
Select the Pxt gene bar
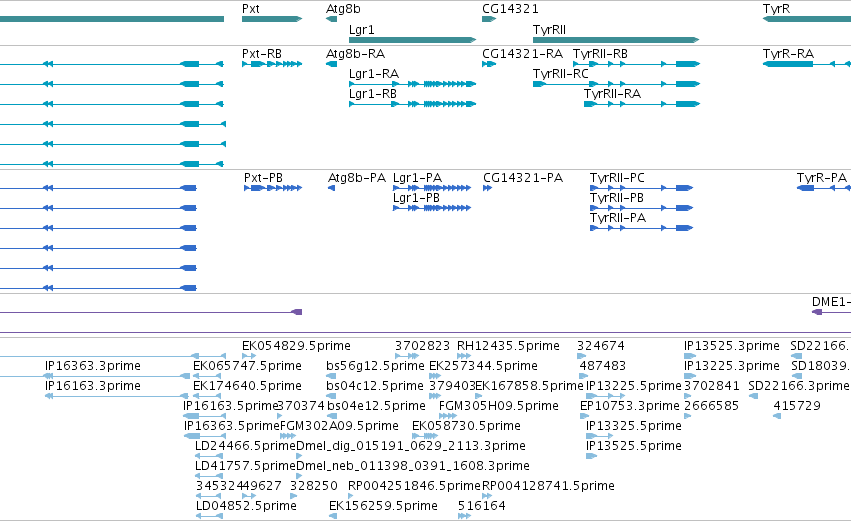[x=272, y=19]
